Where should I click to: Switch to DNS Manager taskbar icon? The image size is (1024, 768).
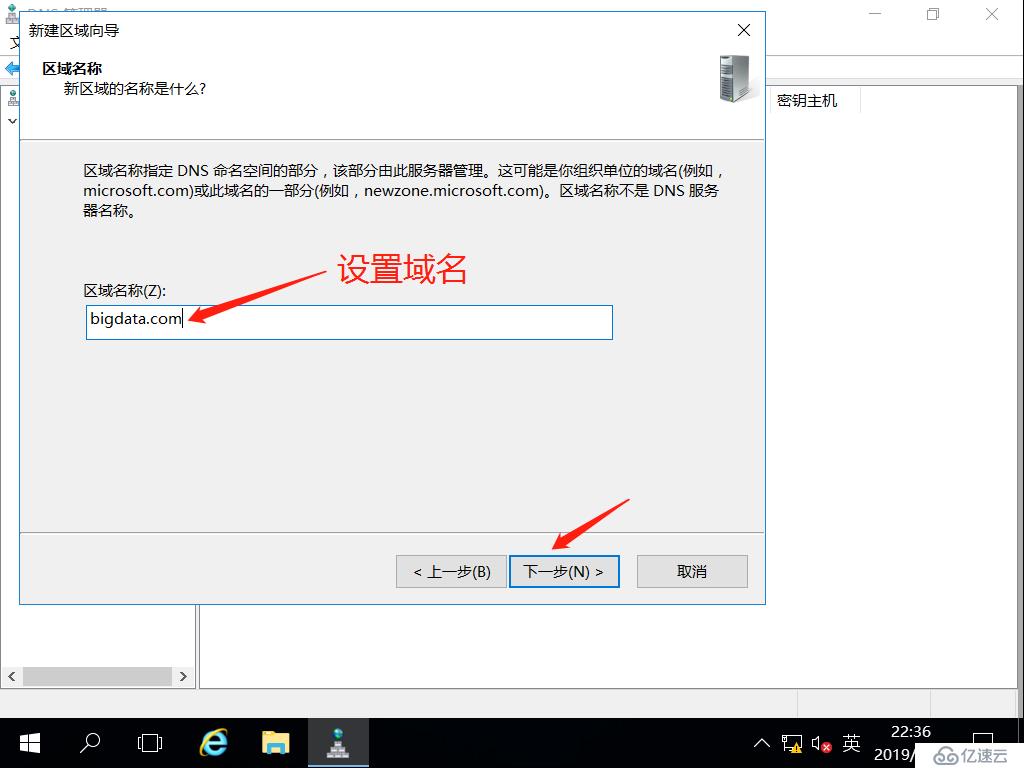(x=338, y=743)
